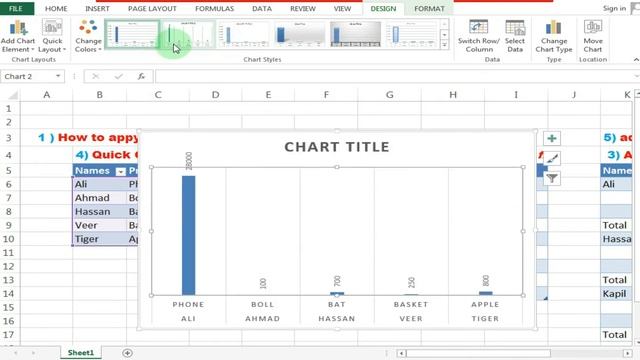This screenshot has width=640, height=360.
Task: Click the Name Box showing Chart 2
Action: coord(27,76)
